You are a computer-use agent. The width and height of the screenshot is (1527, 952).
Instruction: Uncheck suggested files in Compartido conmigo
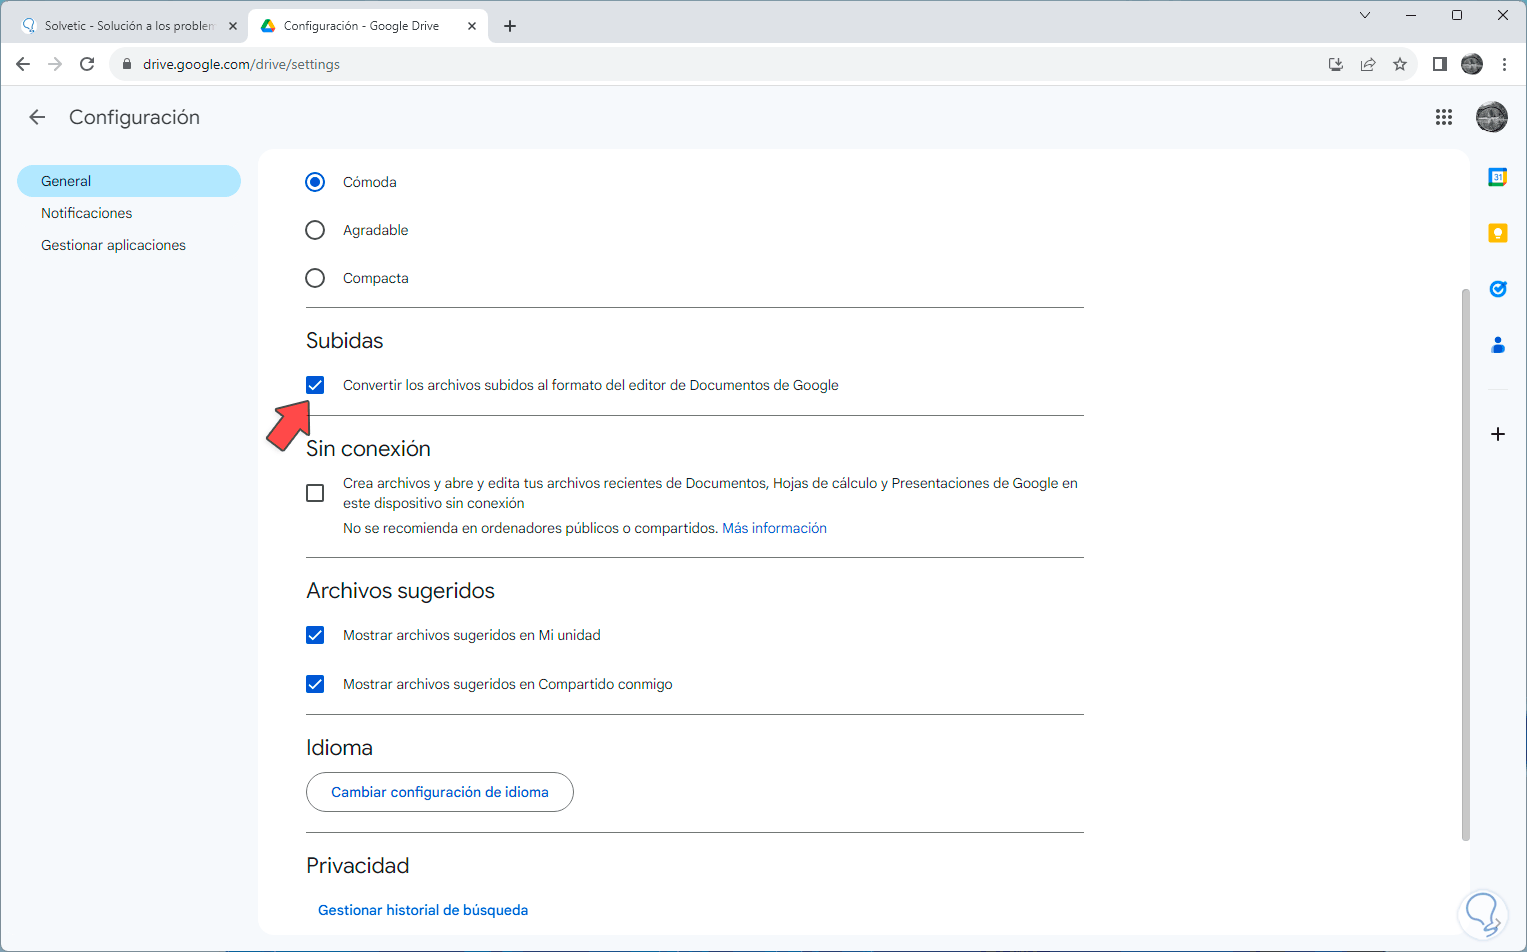click(x=315, y=684)
